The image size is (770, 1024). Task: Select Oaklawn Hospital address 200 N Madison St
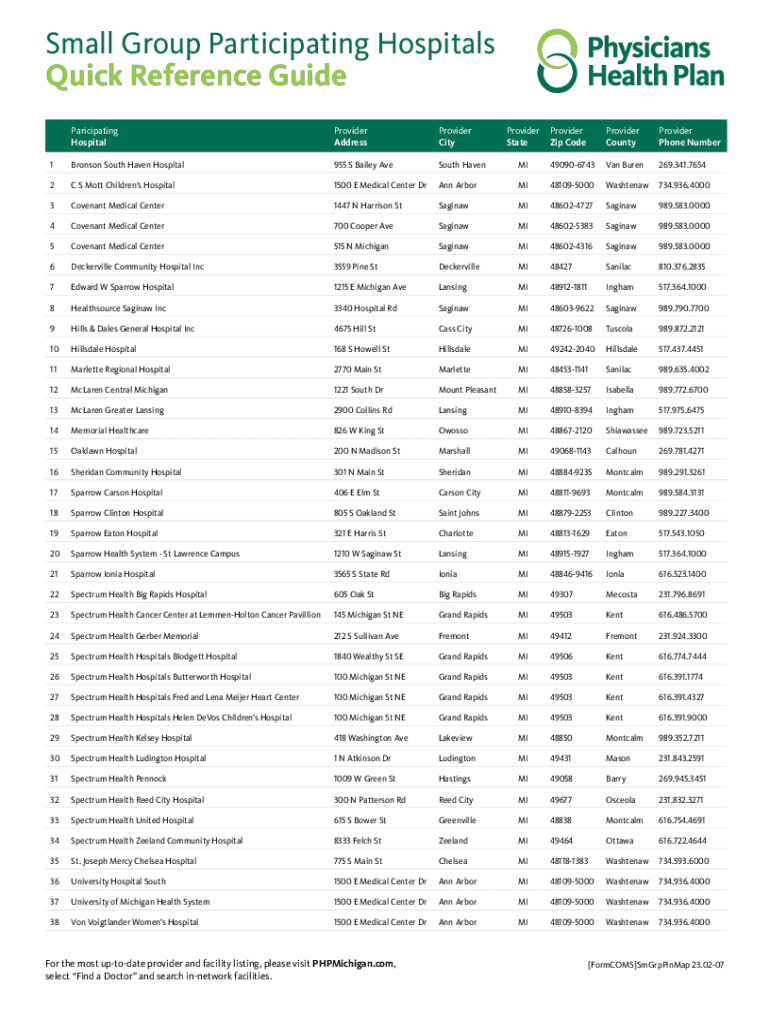(367, 451)
